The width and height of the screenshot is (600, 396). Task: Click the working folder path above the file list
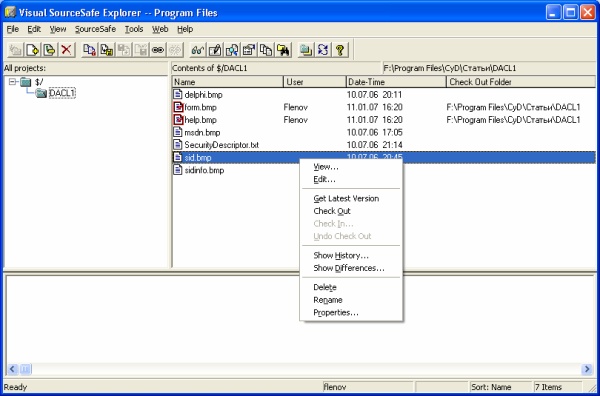click(x=450, y=68)
